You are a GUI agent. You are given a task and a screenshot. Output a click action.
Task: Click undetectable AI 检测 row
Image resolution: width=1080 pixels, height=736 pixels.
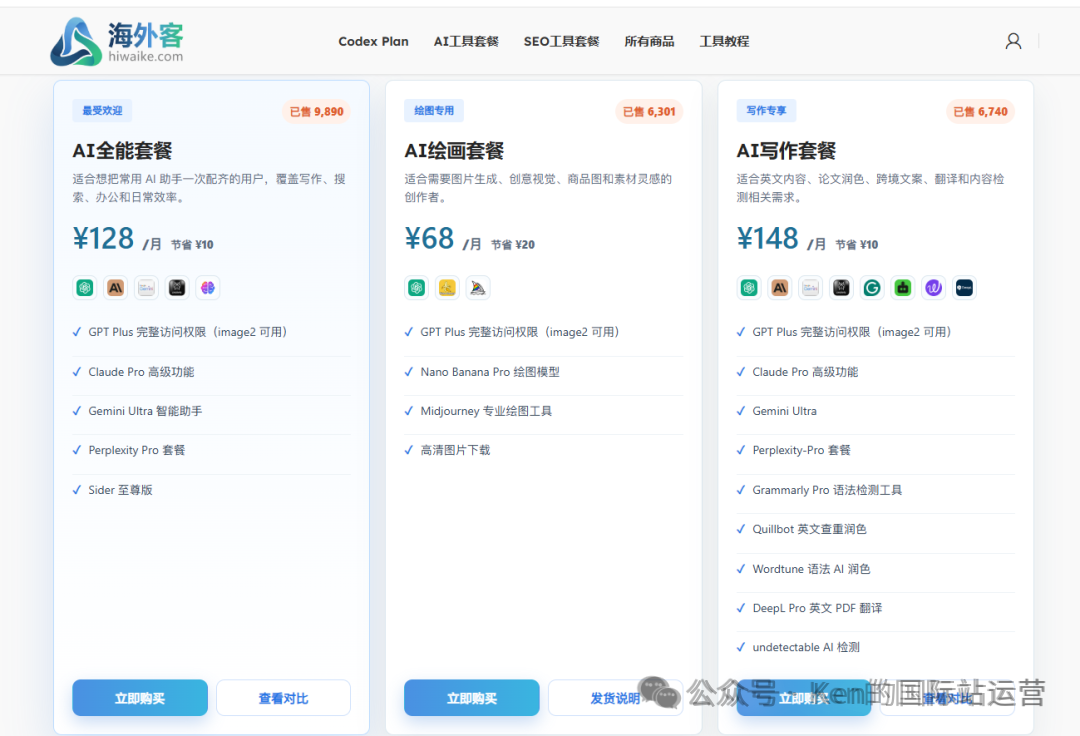point(875,648)
